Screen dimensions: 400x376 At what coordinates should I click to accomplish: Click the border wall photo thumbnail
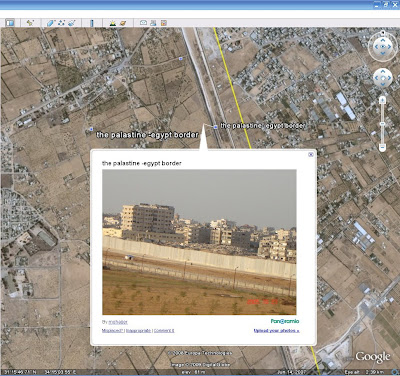pos(199,242)
